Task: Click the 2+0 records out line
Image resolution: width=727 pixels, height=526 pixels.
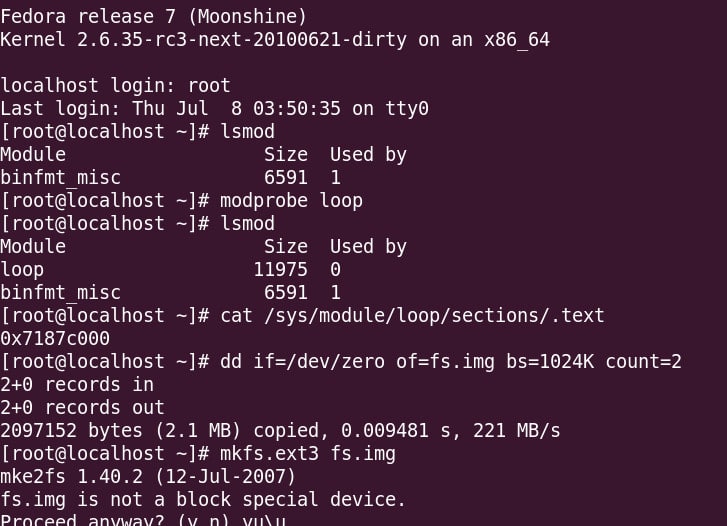Action: (82, 408)
